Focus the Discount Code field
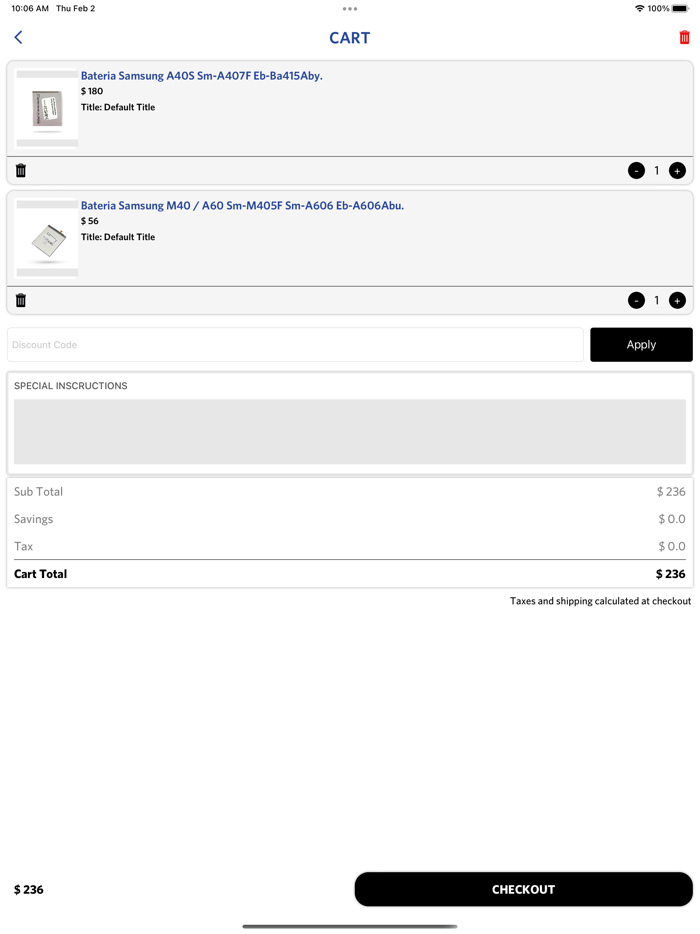The image size is (700, 934). (x=295, y=345)
